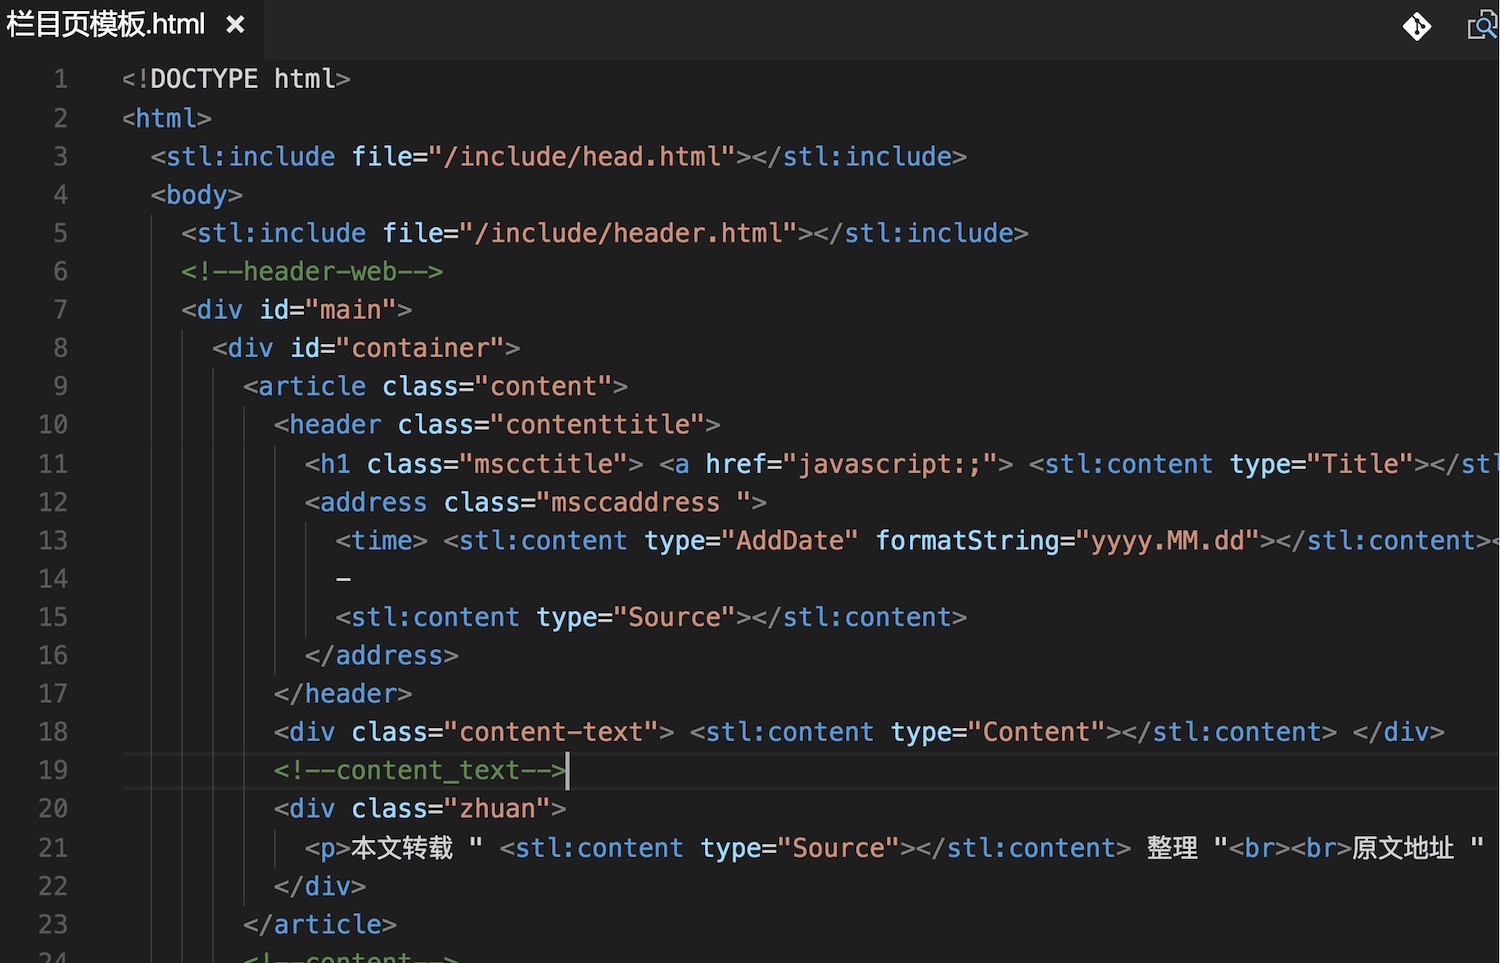Click the "/include/header.html" file path string
Screen dimensions: 1500x963
tap(628, 234)
